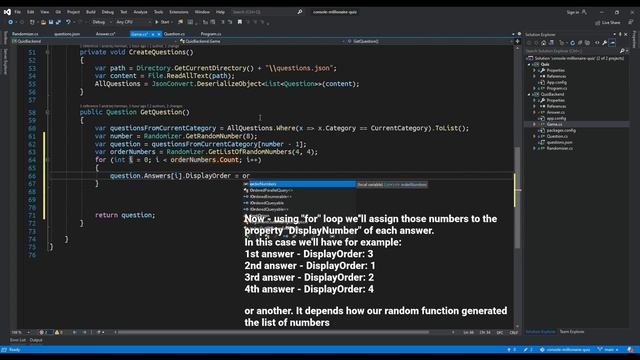Pin the Solution Explorer panel

620,34
